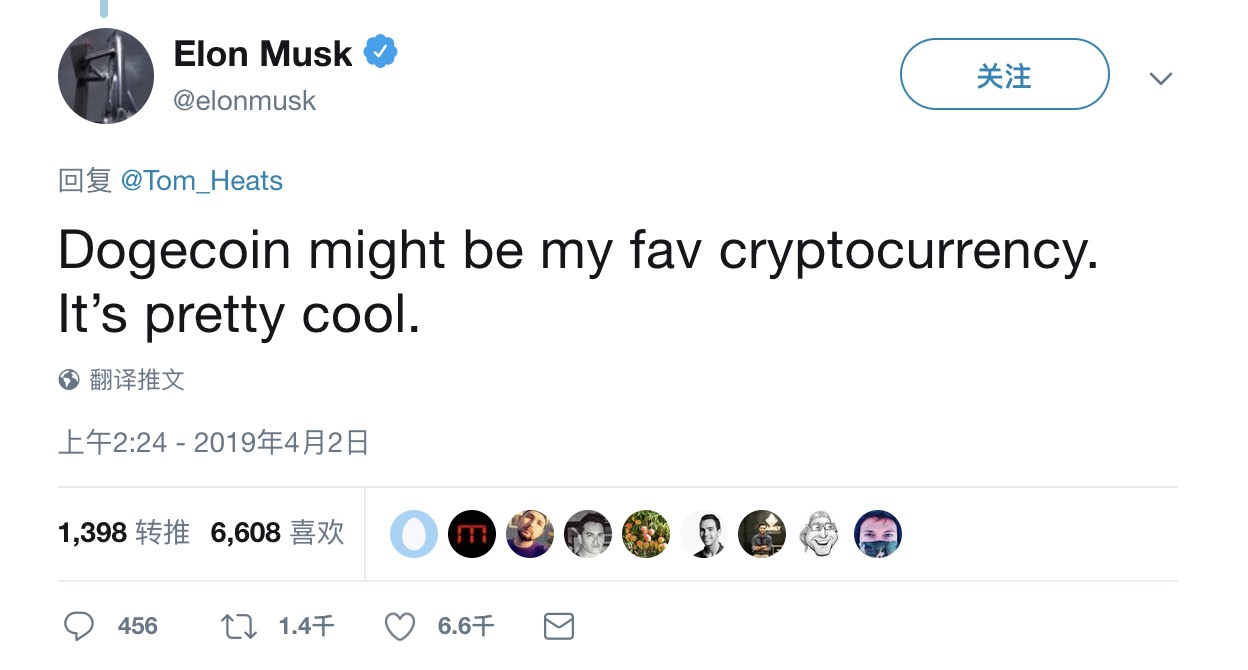The width and height of the screenshot is (1248, 670).
Task: Click Elon Musk's profile avatar
Action: click(x=105, y=75)
